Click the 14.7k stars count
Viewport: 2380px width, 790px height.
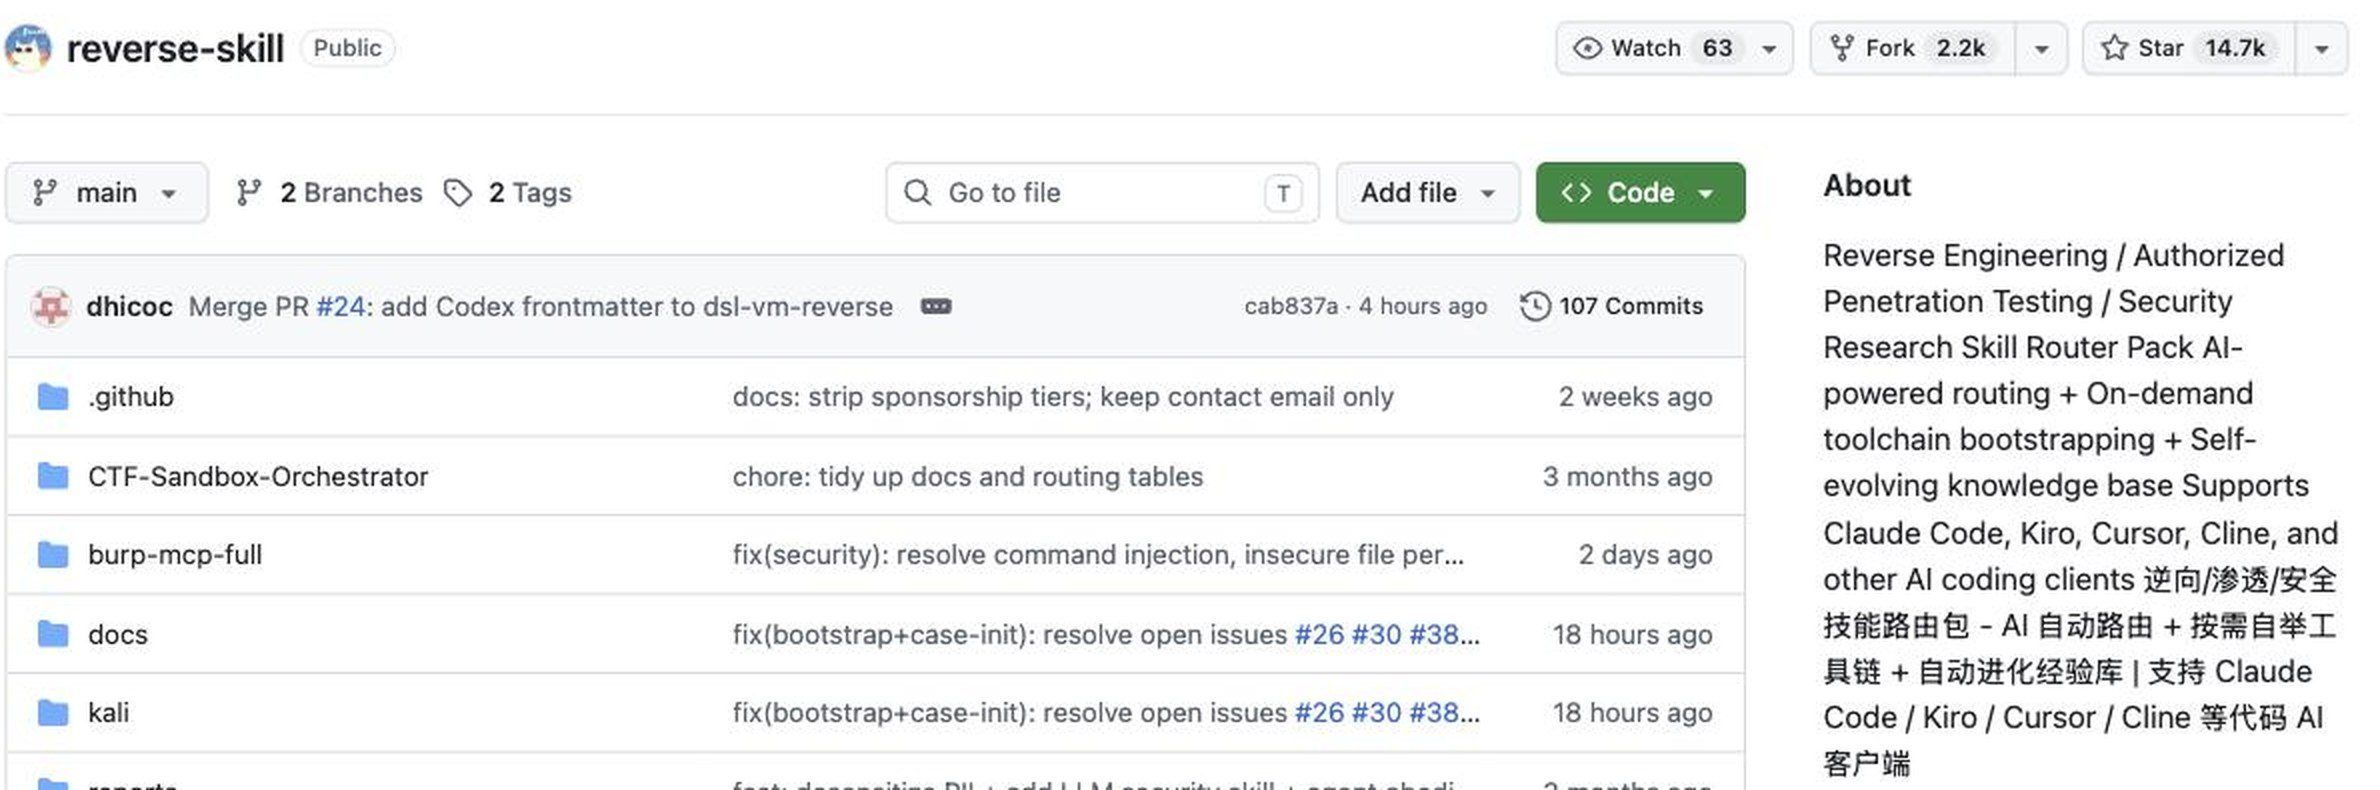[x=2235, y=48]
